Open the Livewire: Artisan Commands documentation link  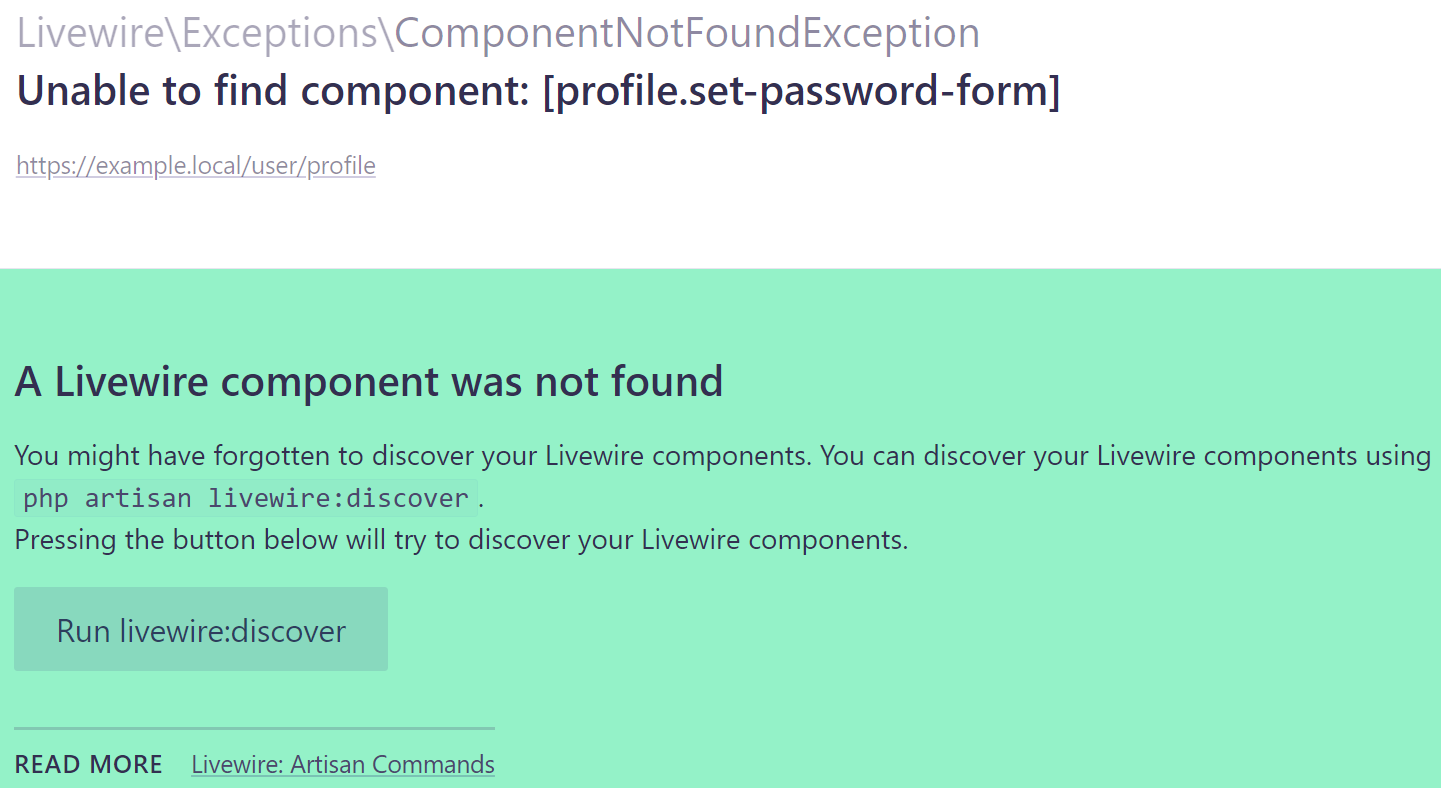point(342,763)
